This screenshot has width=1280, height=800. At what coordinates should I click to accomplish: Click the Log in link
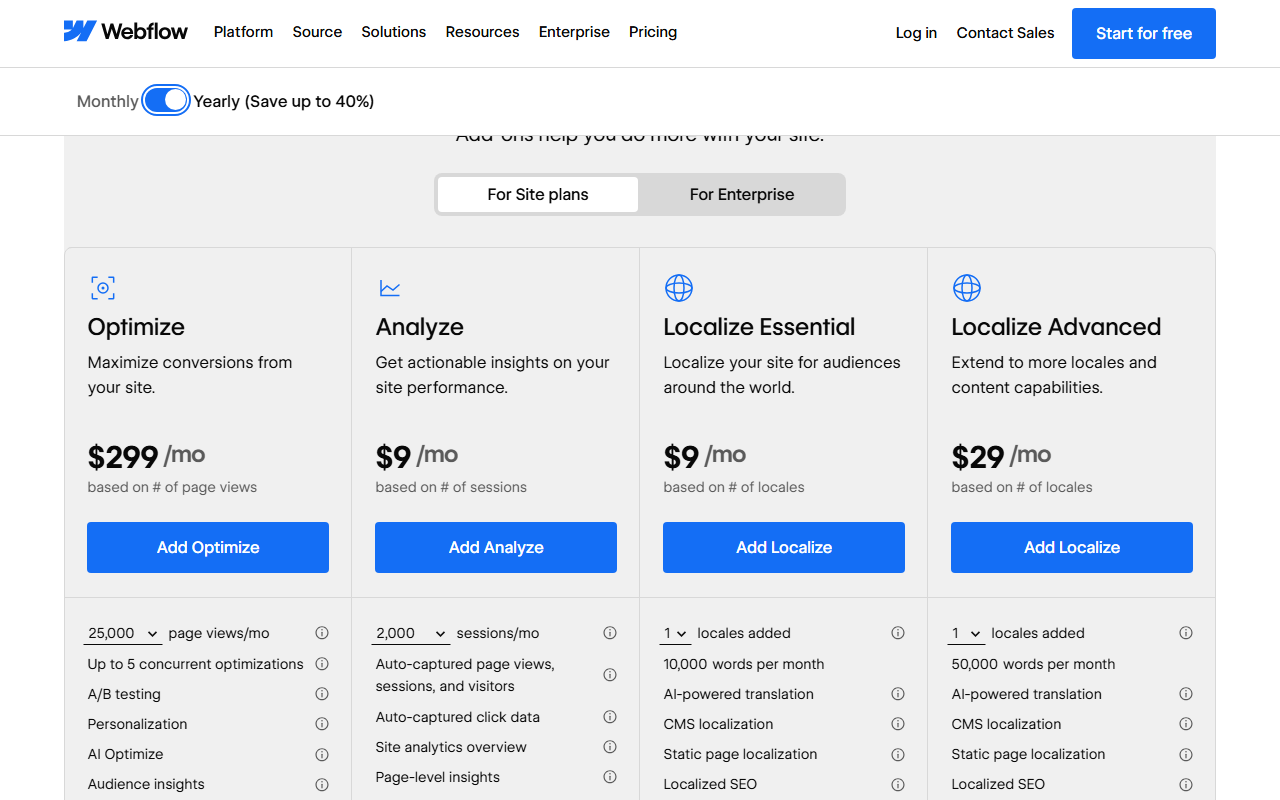coord(916,33)
